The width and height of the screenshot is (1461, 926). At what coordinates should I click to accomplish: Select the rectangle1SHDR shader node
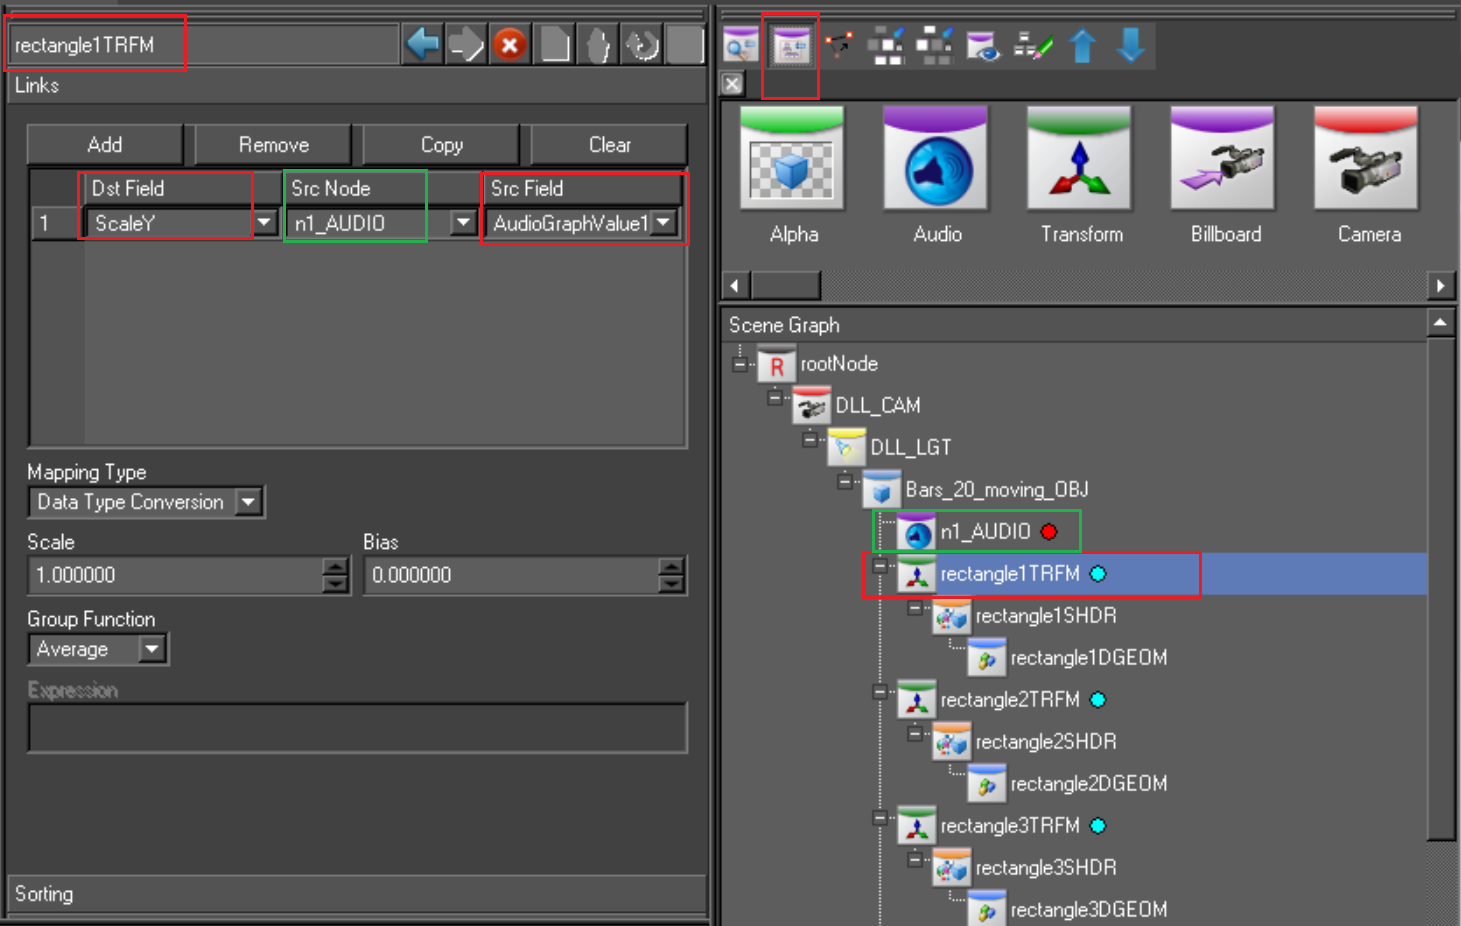pyautogui.click(x=1025, y=616)
